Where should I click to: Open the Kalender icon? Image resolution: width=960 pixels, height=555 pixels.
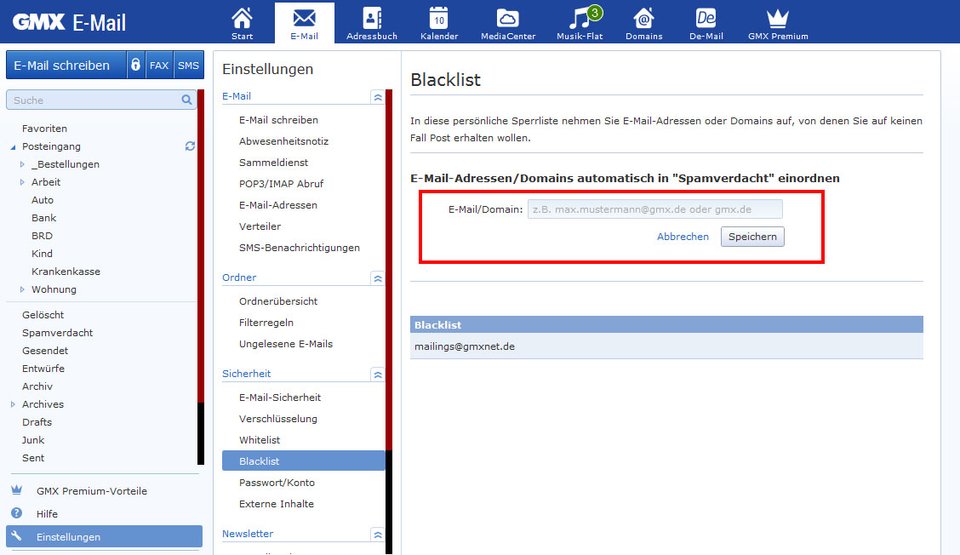coord(439,18)
